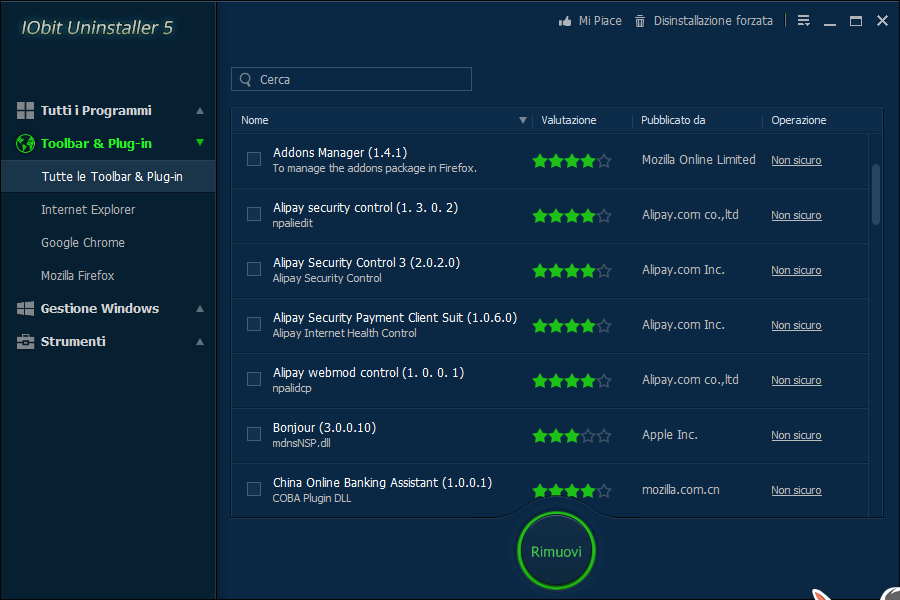Click the magnifier icon in search box
900x600 pixels.
click(x=246, y=79)
